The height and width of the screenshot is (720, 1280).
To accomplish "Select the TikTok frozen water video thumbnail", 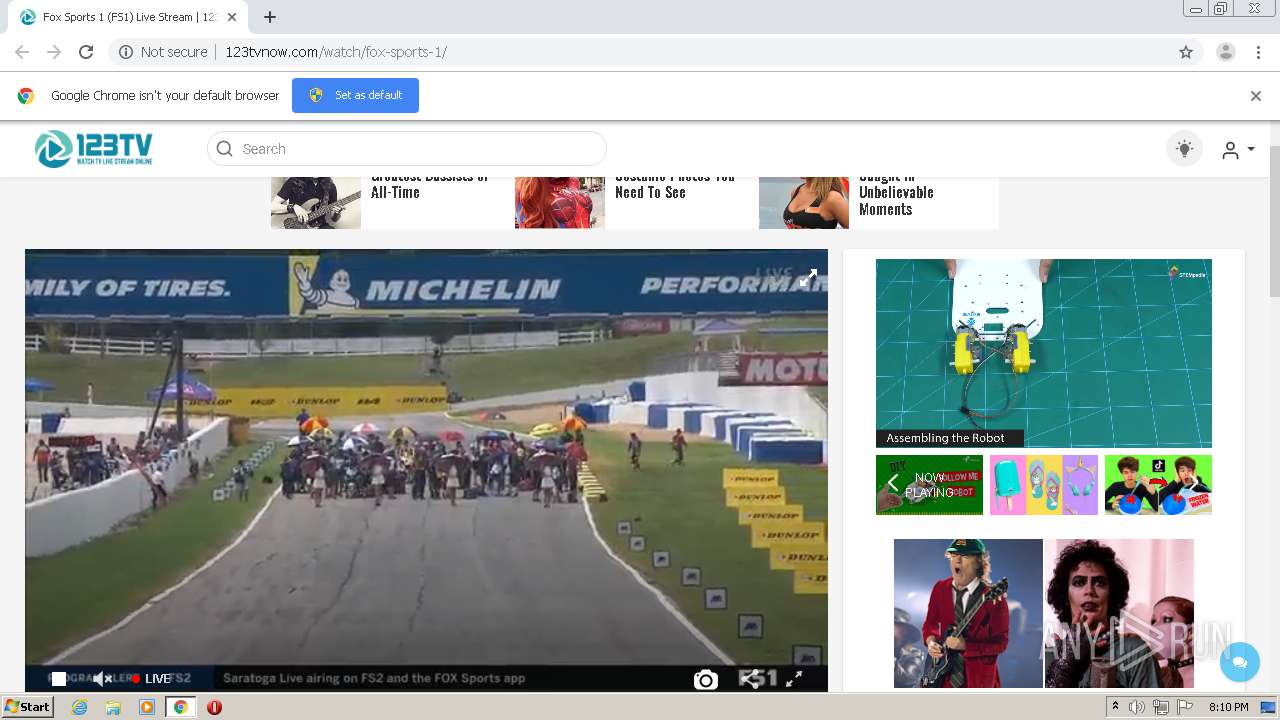I will pos(1158,485).
